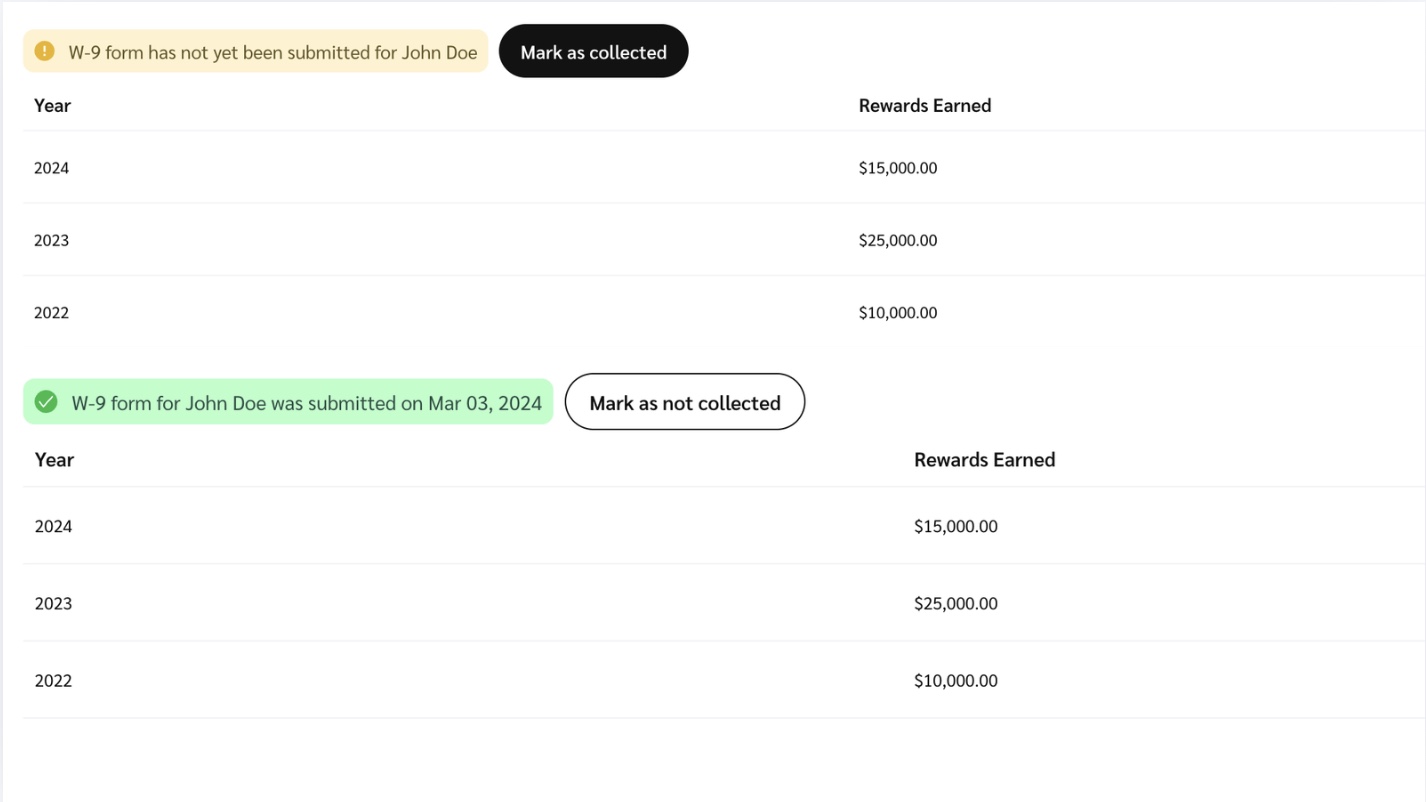The image size is (1426, 802).
Task: Click the Year header beneath the yellow banner
Action: click(52, 106)
